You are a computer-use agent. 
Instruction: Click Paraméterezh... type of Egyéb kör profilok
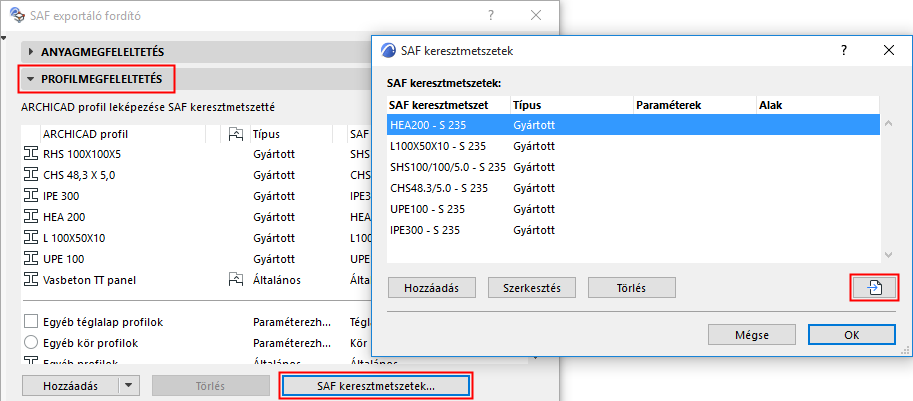coord(292,342)
